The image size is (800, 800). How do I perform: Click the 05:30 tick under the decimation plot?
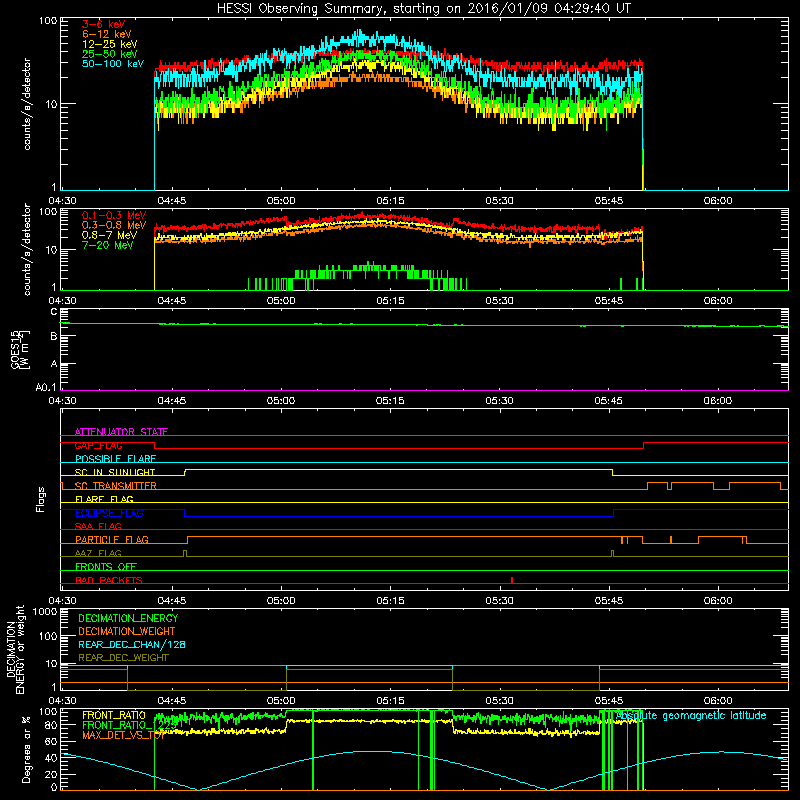click(499, 701)
